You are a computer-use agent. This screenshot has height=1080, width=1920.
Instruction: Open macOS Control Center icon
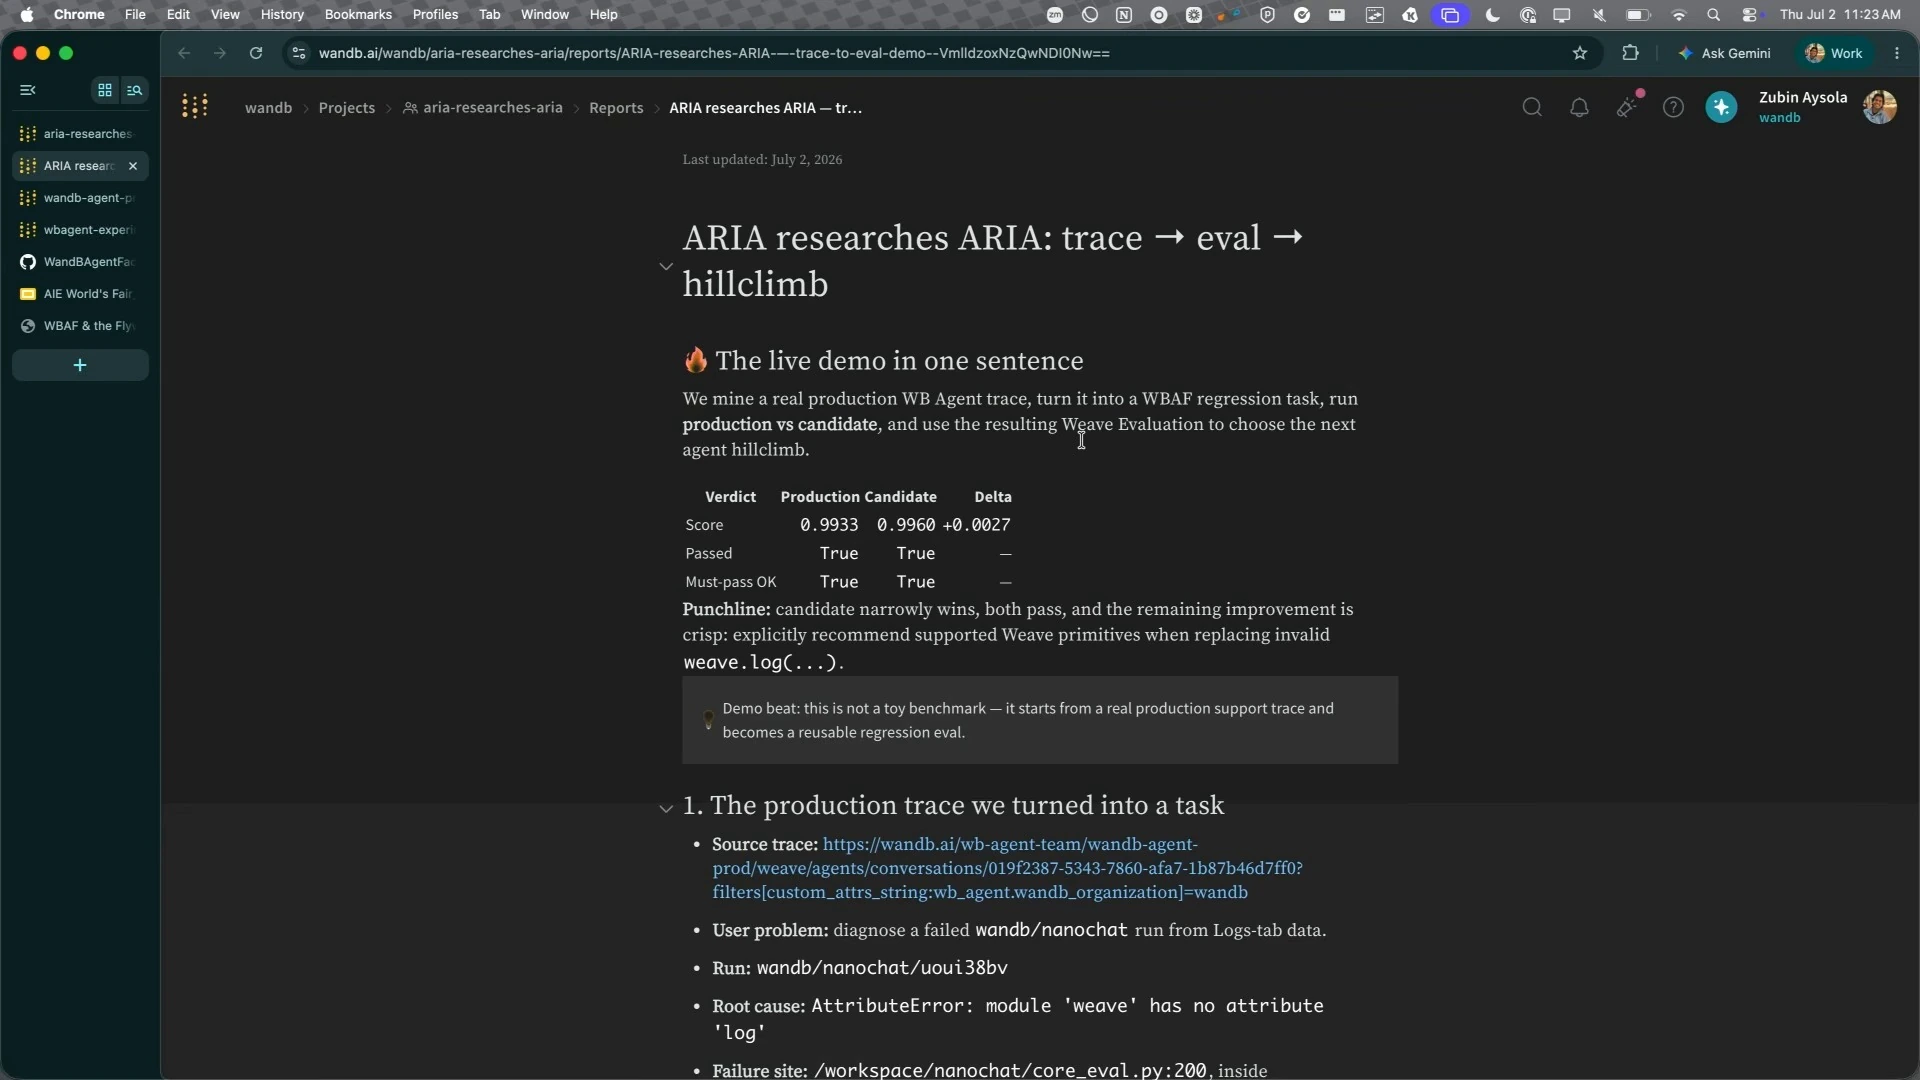point(1750,15)
